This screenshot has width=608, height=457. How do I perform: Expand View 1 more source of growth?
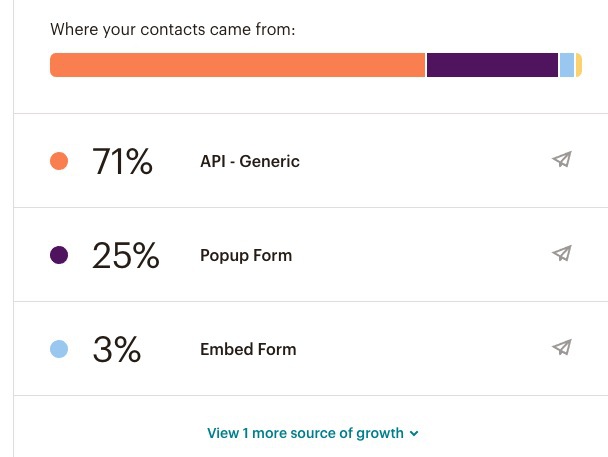click(x=313, y=433)
